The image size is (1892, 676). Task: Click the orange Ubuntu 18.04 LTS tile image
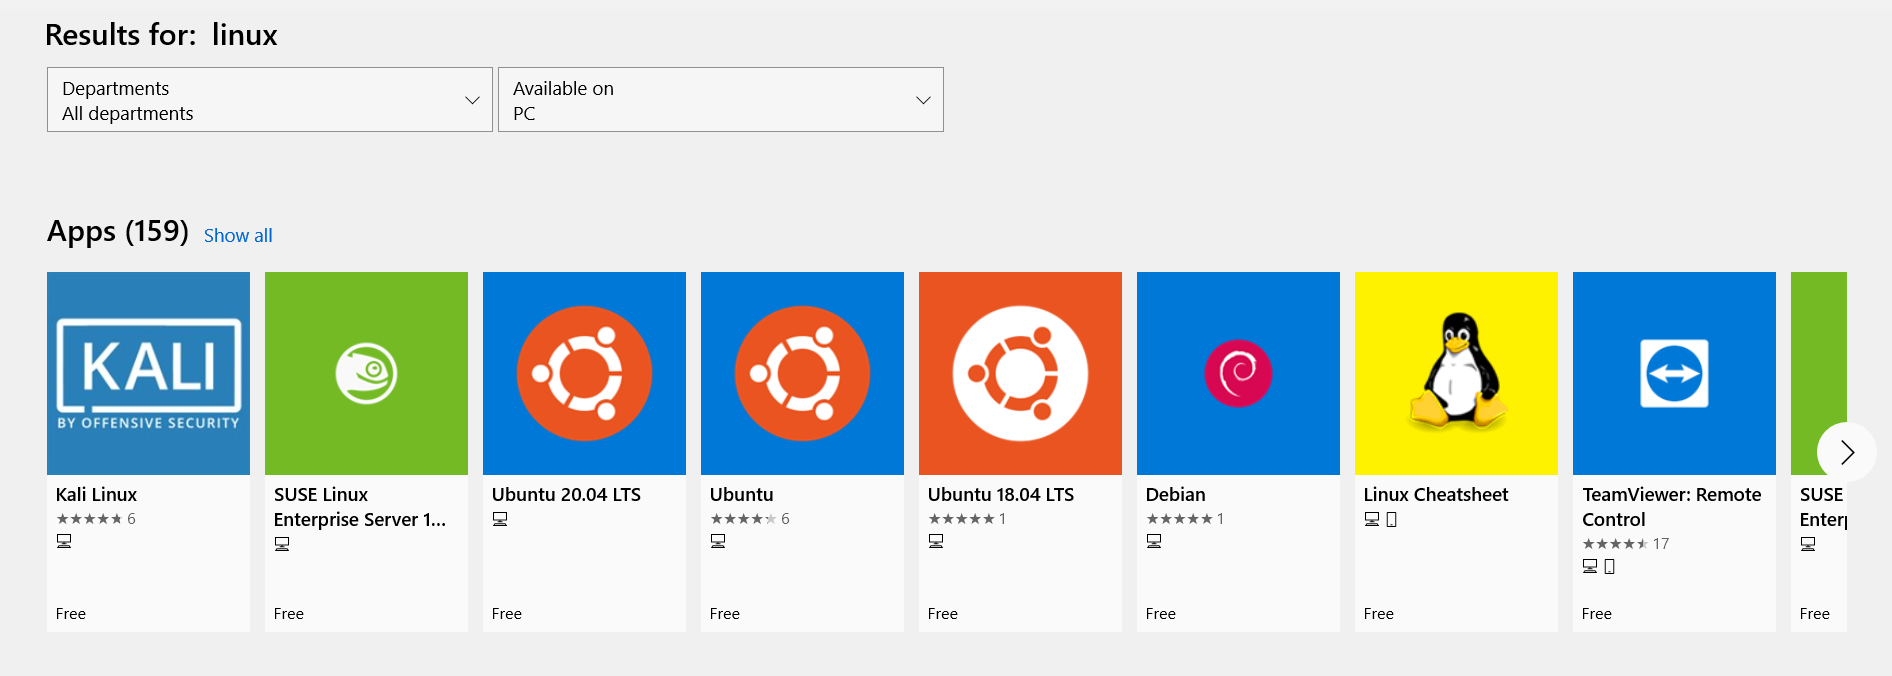pyautogui.click(x=1020, y=373)
